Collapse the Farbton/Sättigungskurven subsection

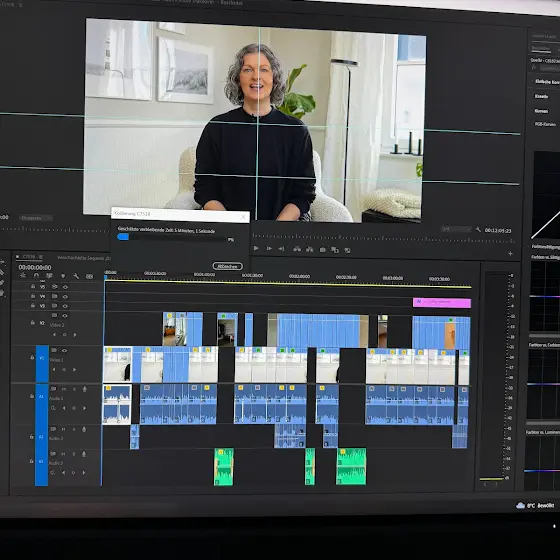(x=545, y=246)
